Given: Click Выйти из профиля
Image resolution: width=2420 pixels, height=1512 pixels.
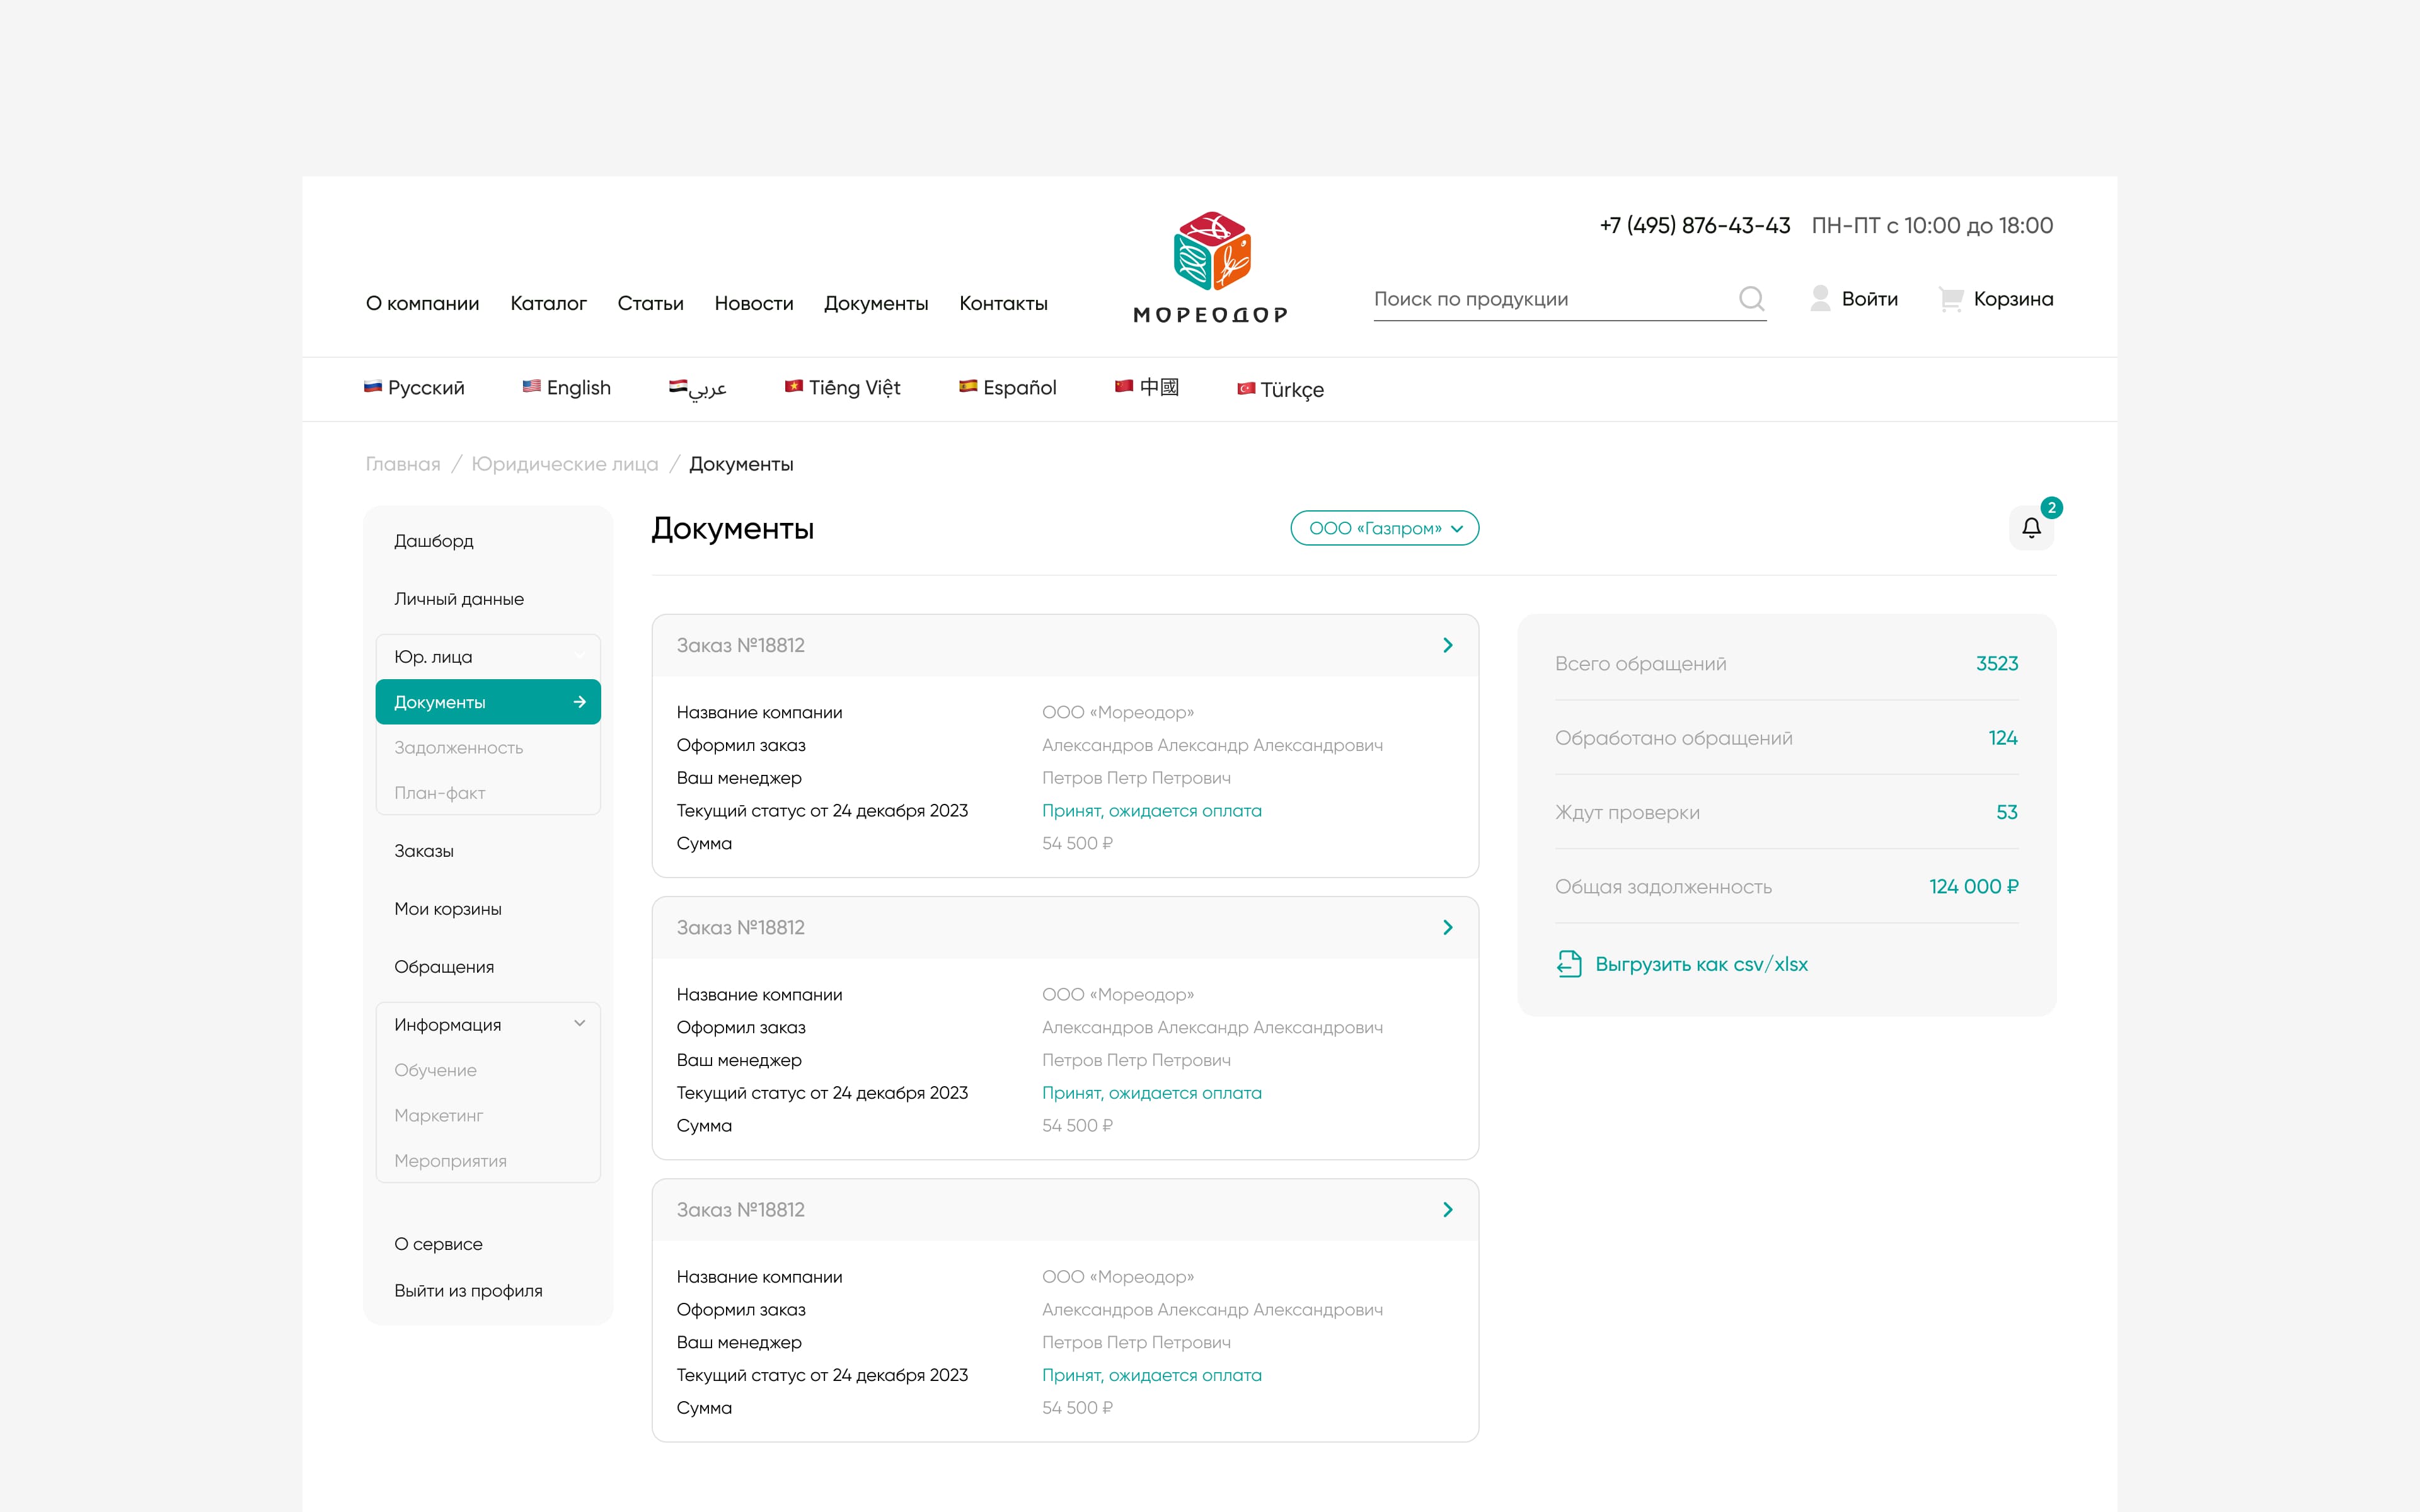Looking at the screenshot, I should point(468,1290).
